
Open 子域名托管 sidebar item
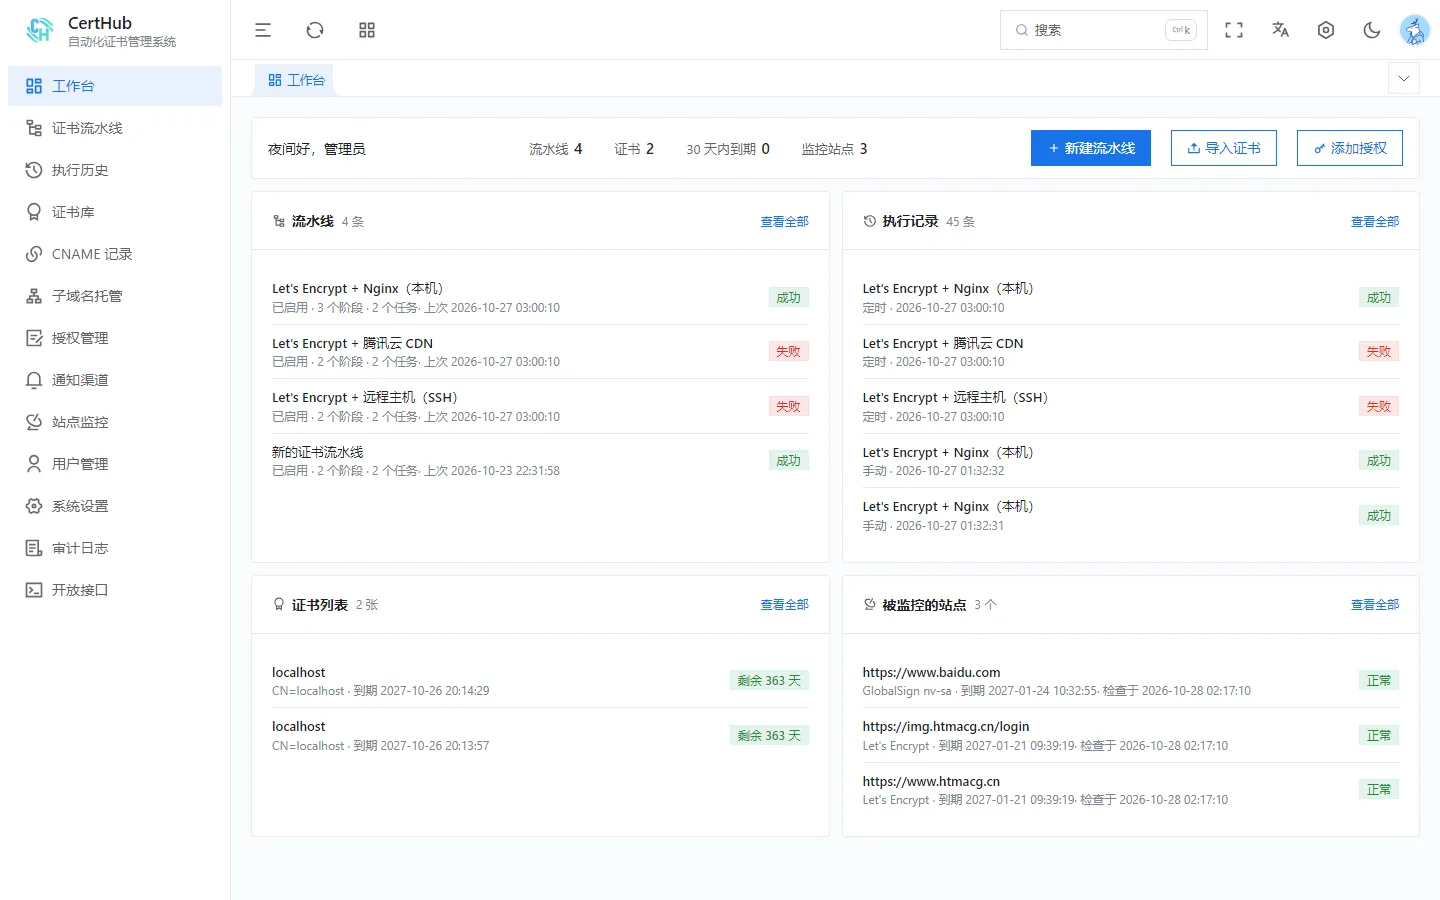click(x=115, y=296)
